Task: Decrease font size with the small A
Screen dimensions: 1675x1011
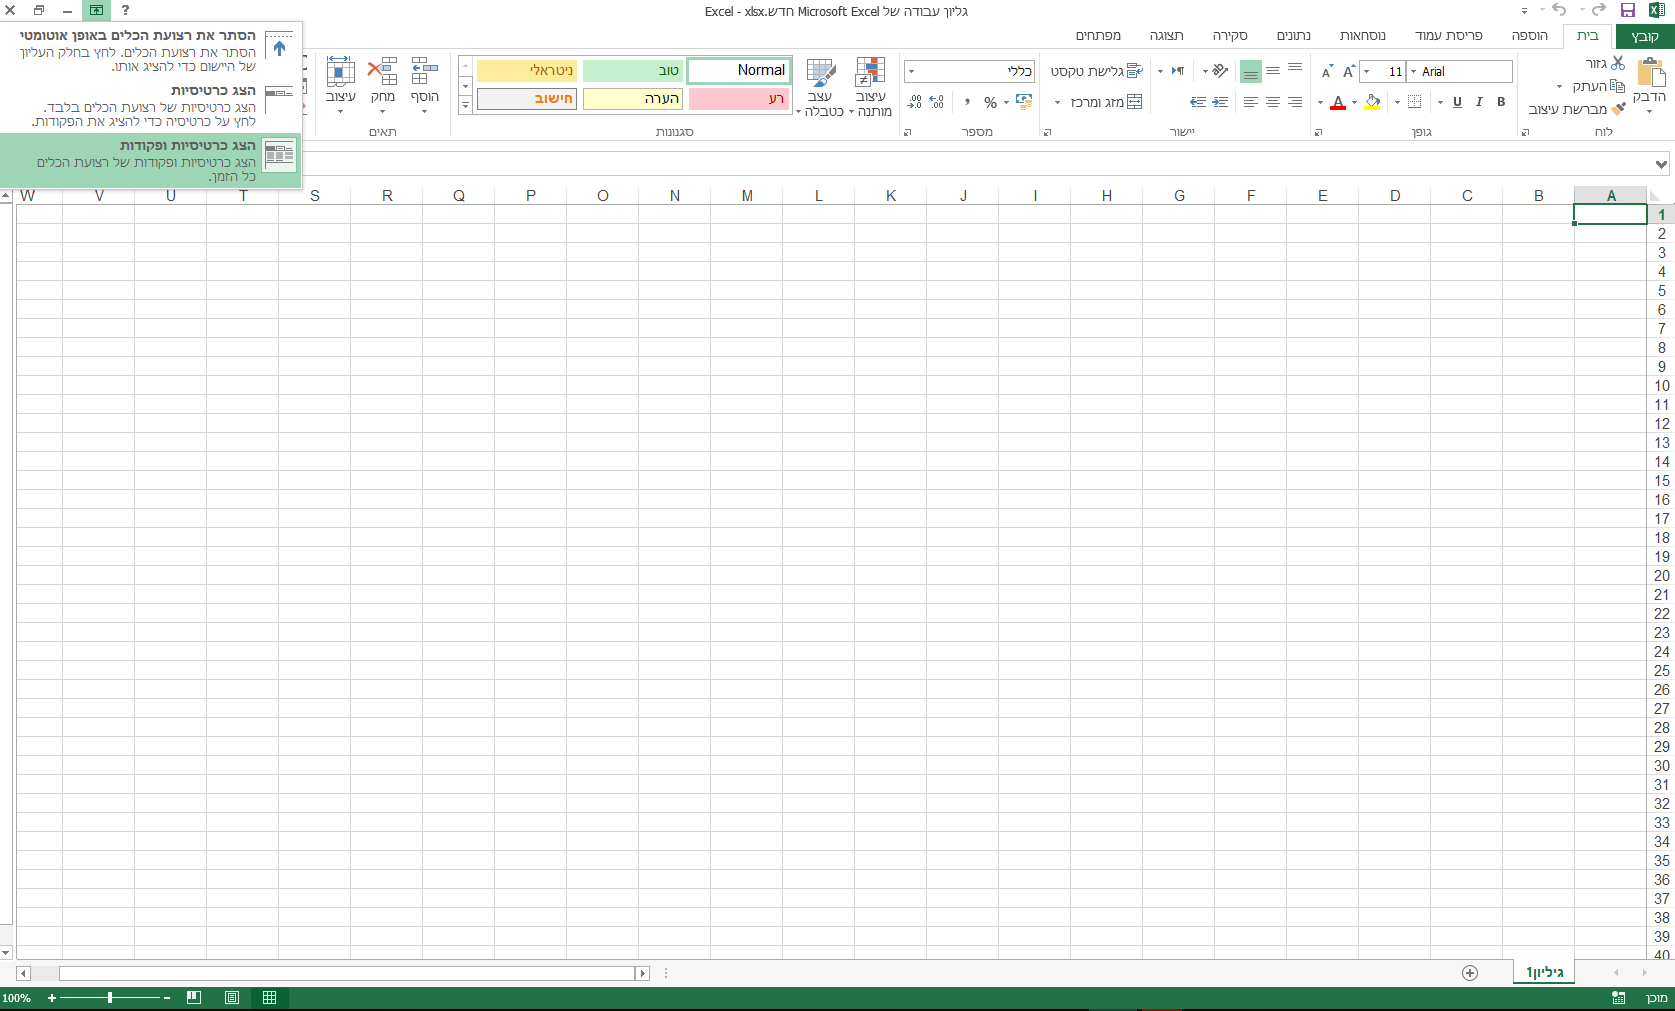Action: (x=1327, y=71)
